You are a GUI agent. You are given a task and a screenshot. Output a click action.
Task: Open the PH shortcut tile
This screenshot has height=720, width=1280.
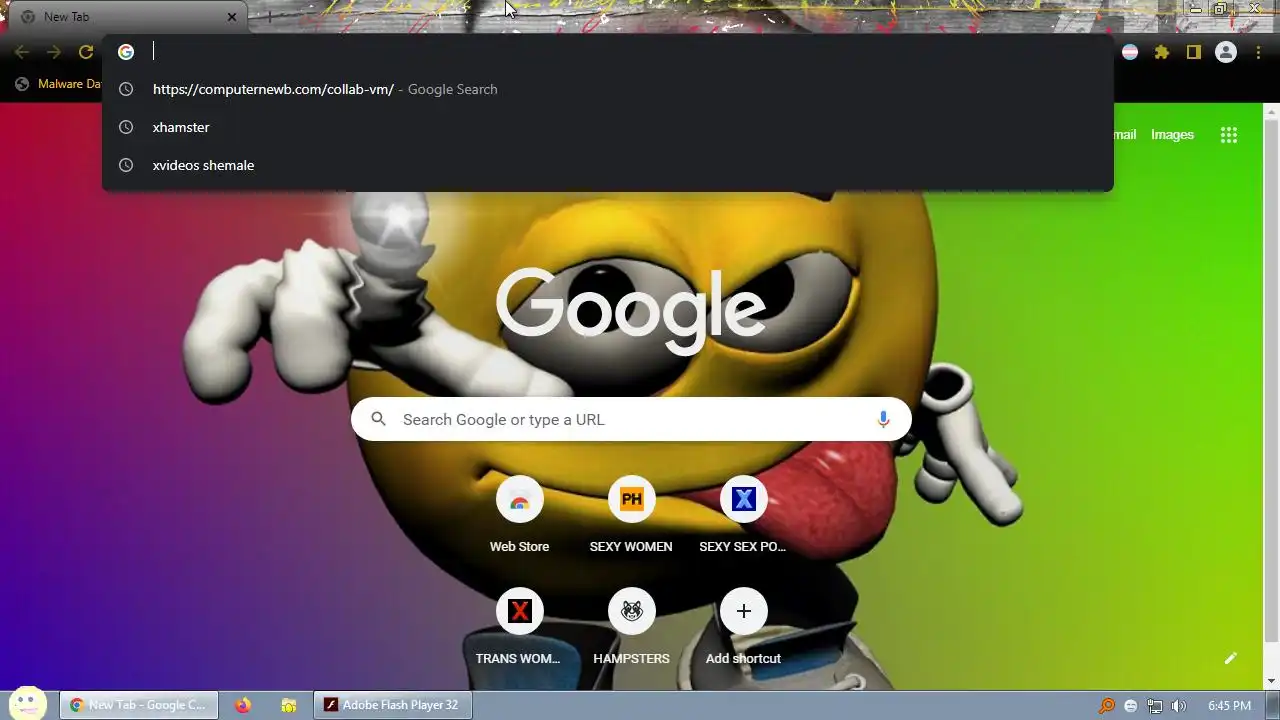pyautogui.click(x=631, y=516)
